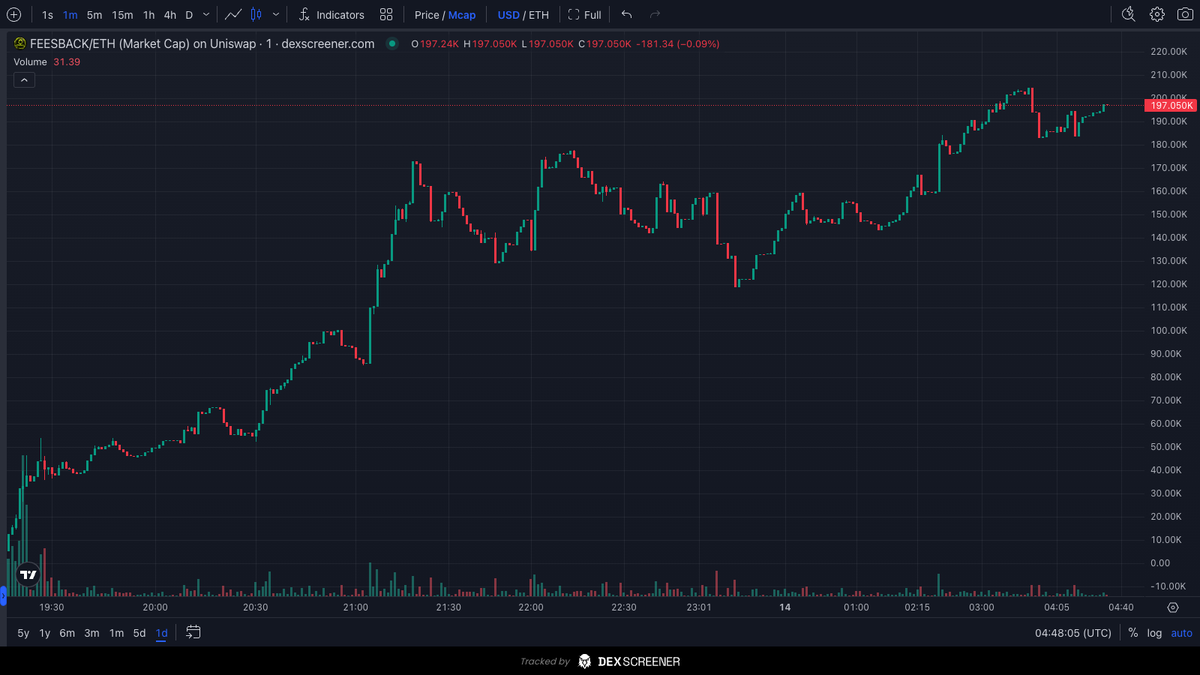Click the Volume value 31.39
The image size is (1200, 675).
(66, 62)
